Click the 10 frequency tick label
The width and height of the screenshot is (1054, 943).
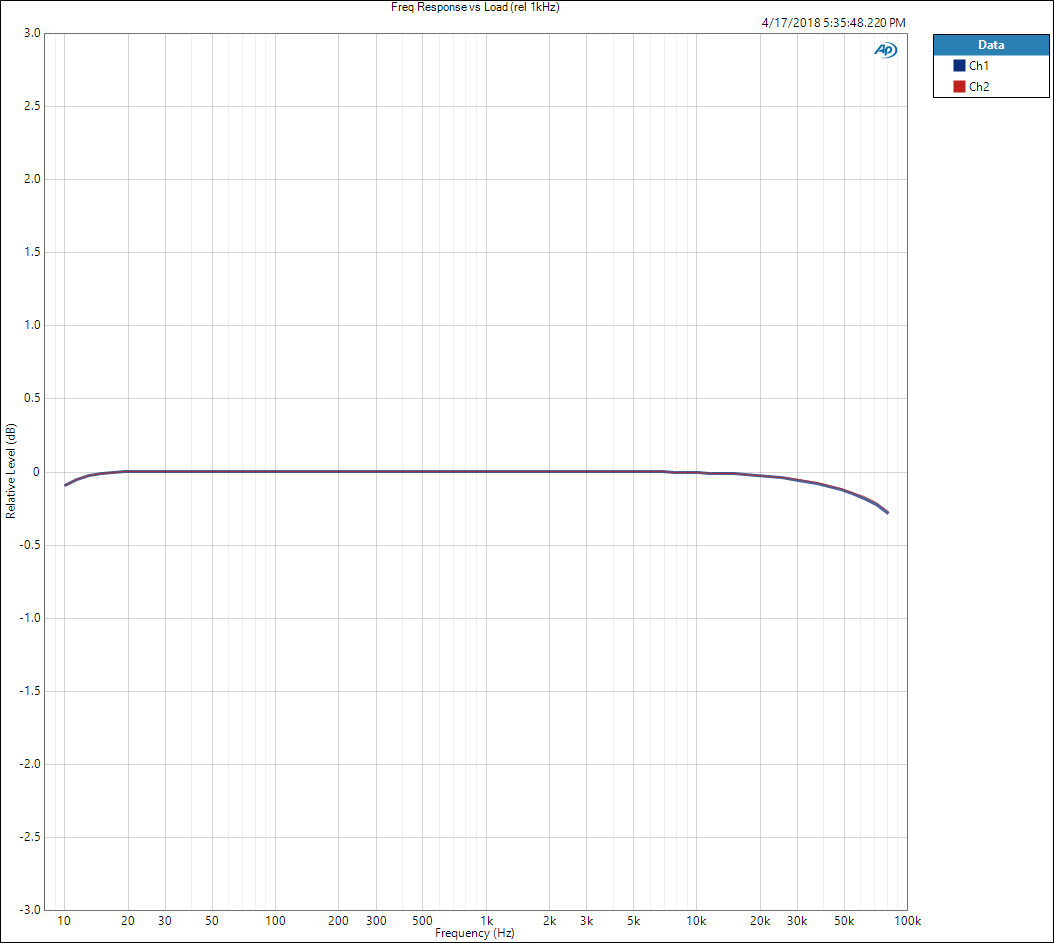point(64,921)
